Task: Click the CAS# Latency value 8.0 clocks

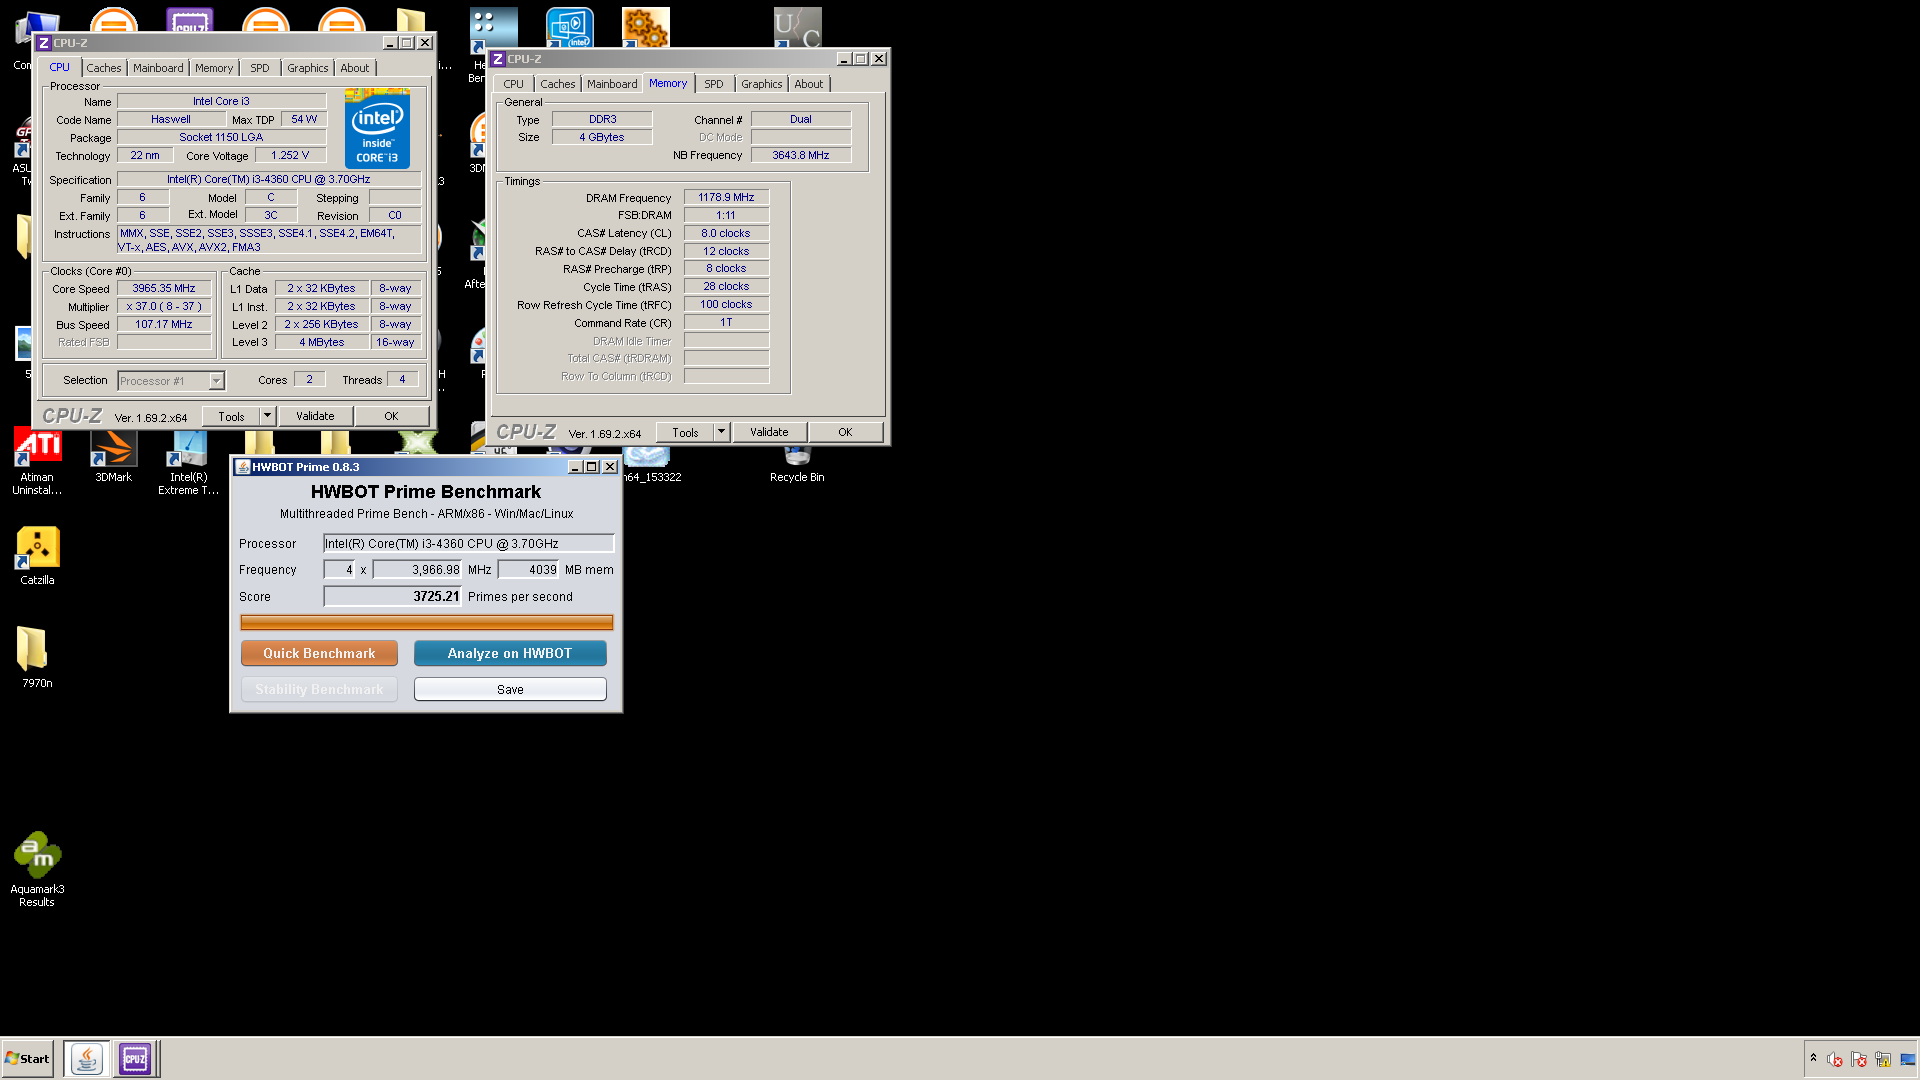Action: 726,233
